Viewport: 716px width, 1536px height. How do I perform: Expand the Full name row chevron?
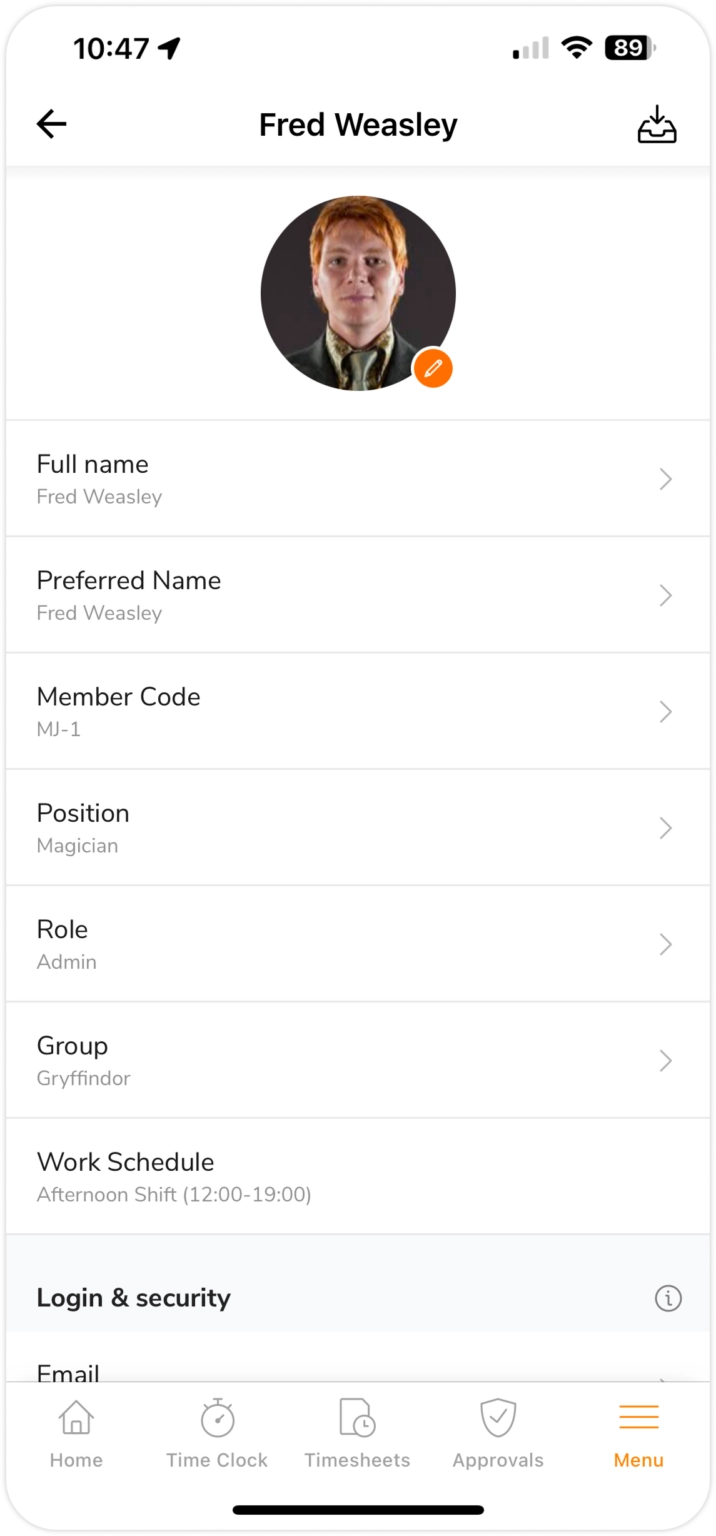(665, 480)
